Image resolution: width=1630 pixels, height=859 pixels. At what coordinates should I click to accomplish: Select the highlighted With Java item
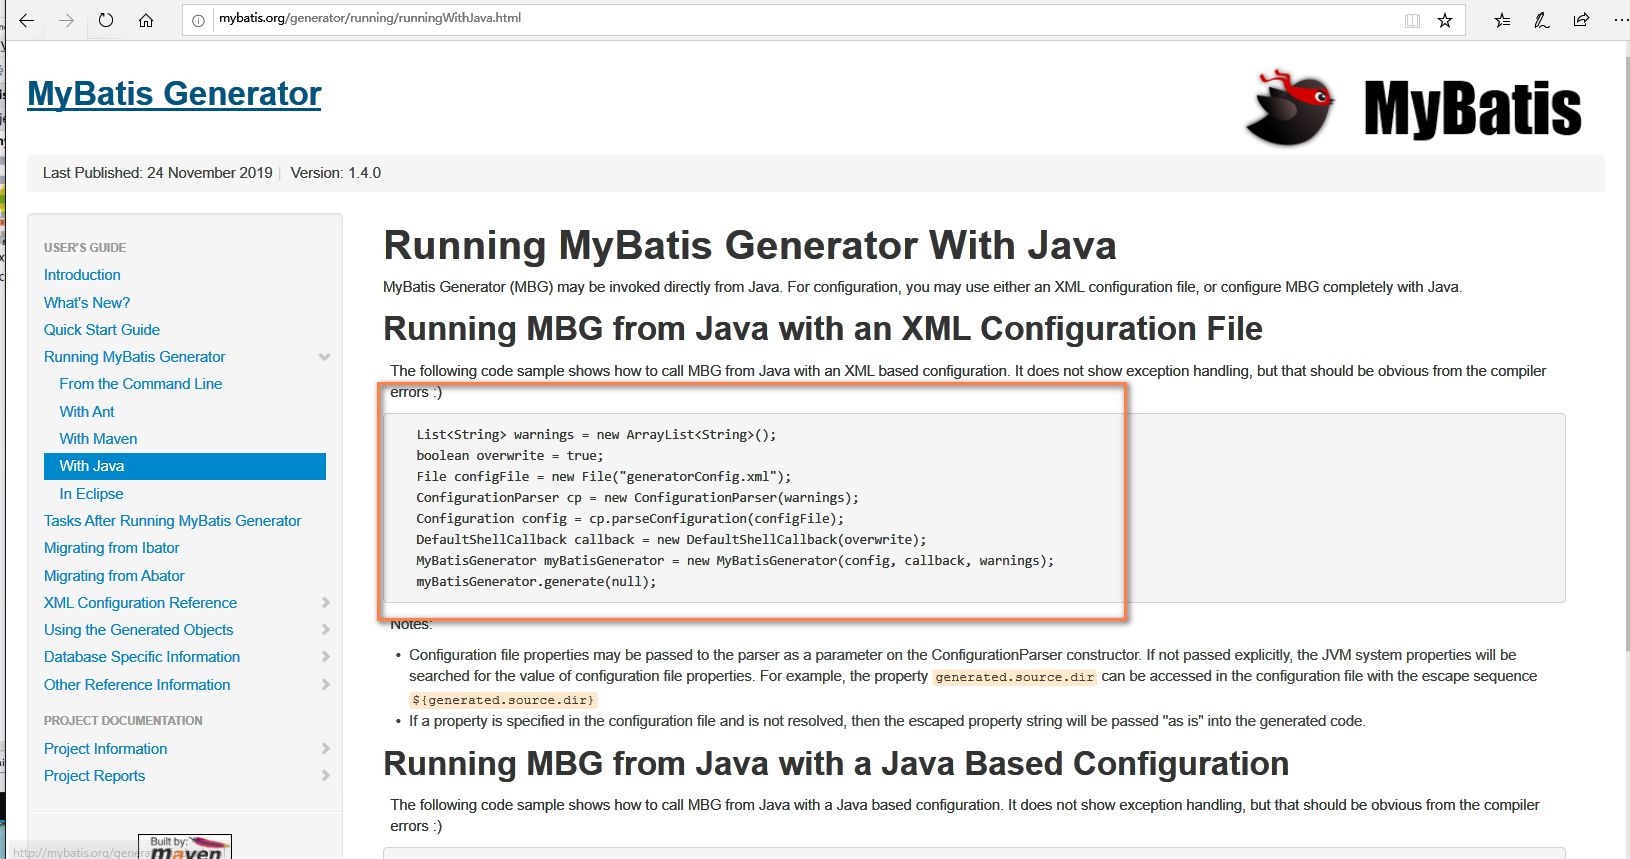[185, 466]
